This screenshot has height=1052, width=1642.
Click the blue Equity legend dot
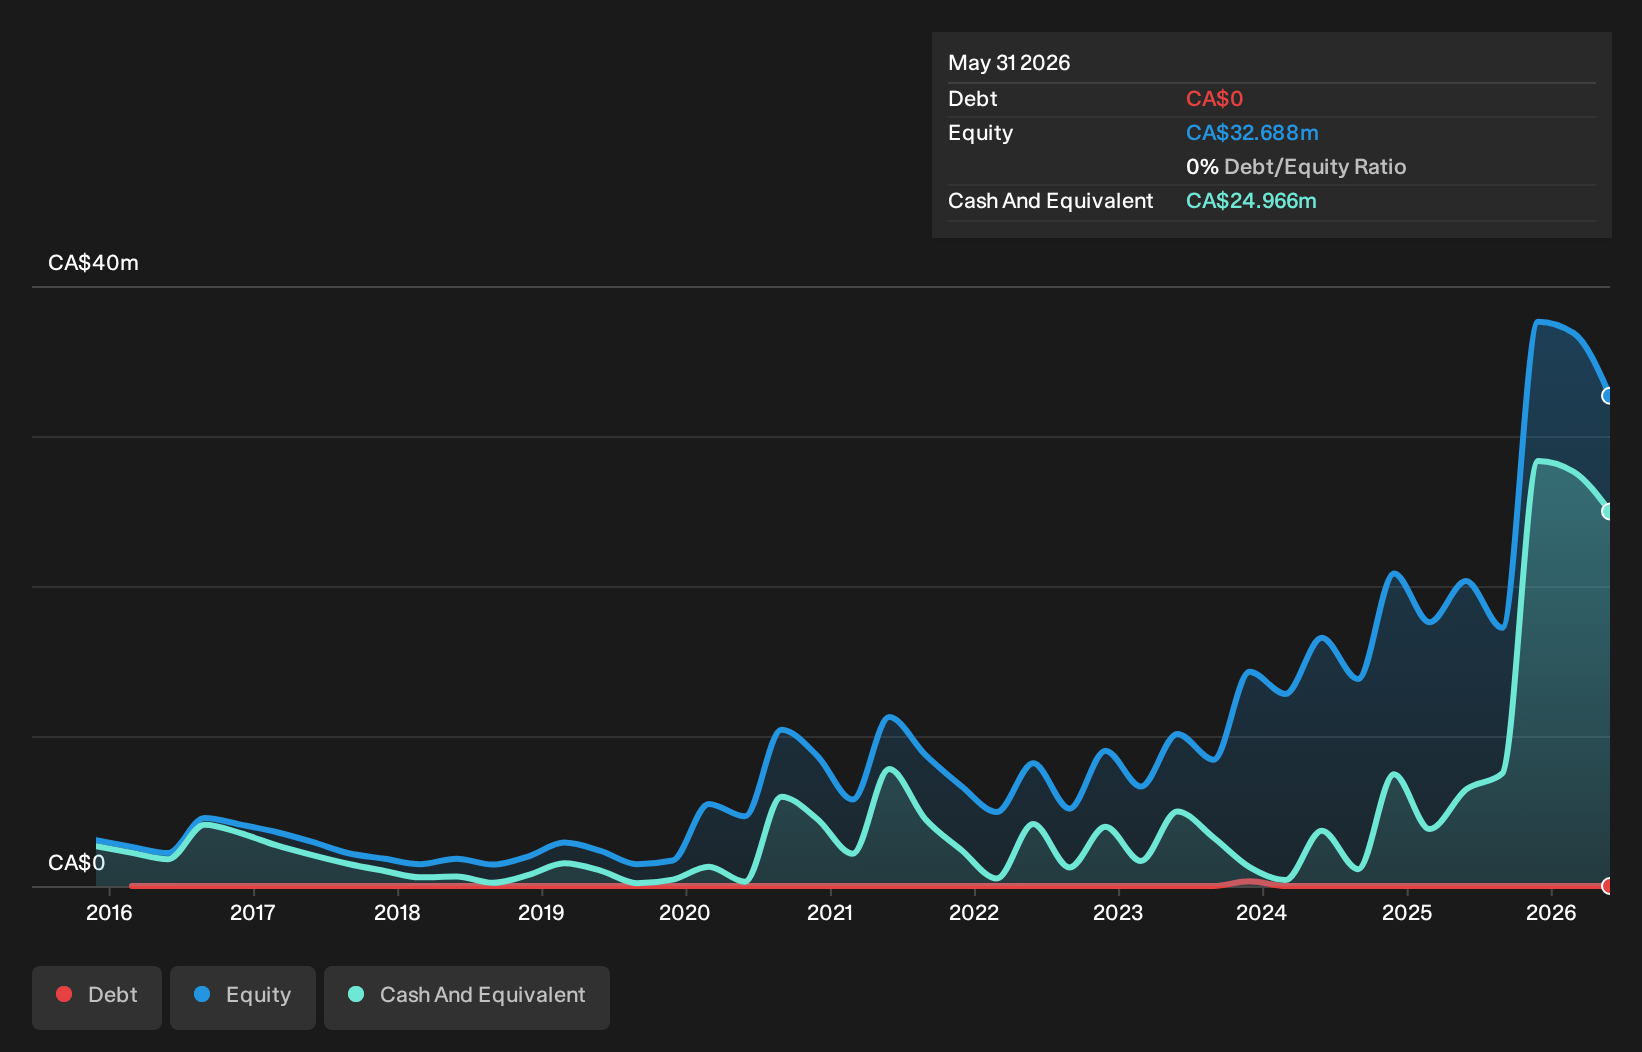pyautogui.click(x=202, y=994)
